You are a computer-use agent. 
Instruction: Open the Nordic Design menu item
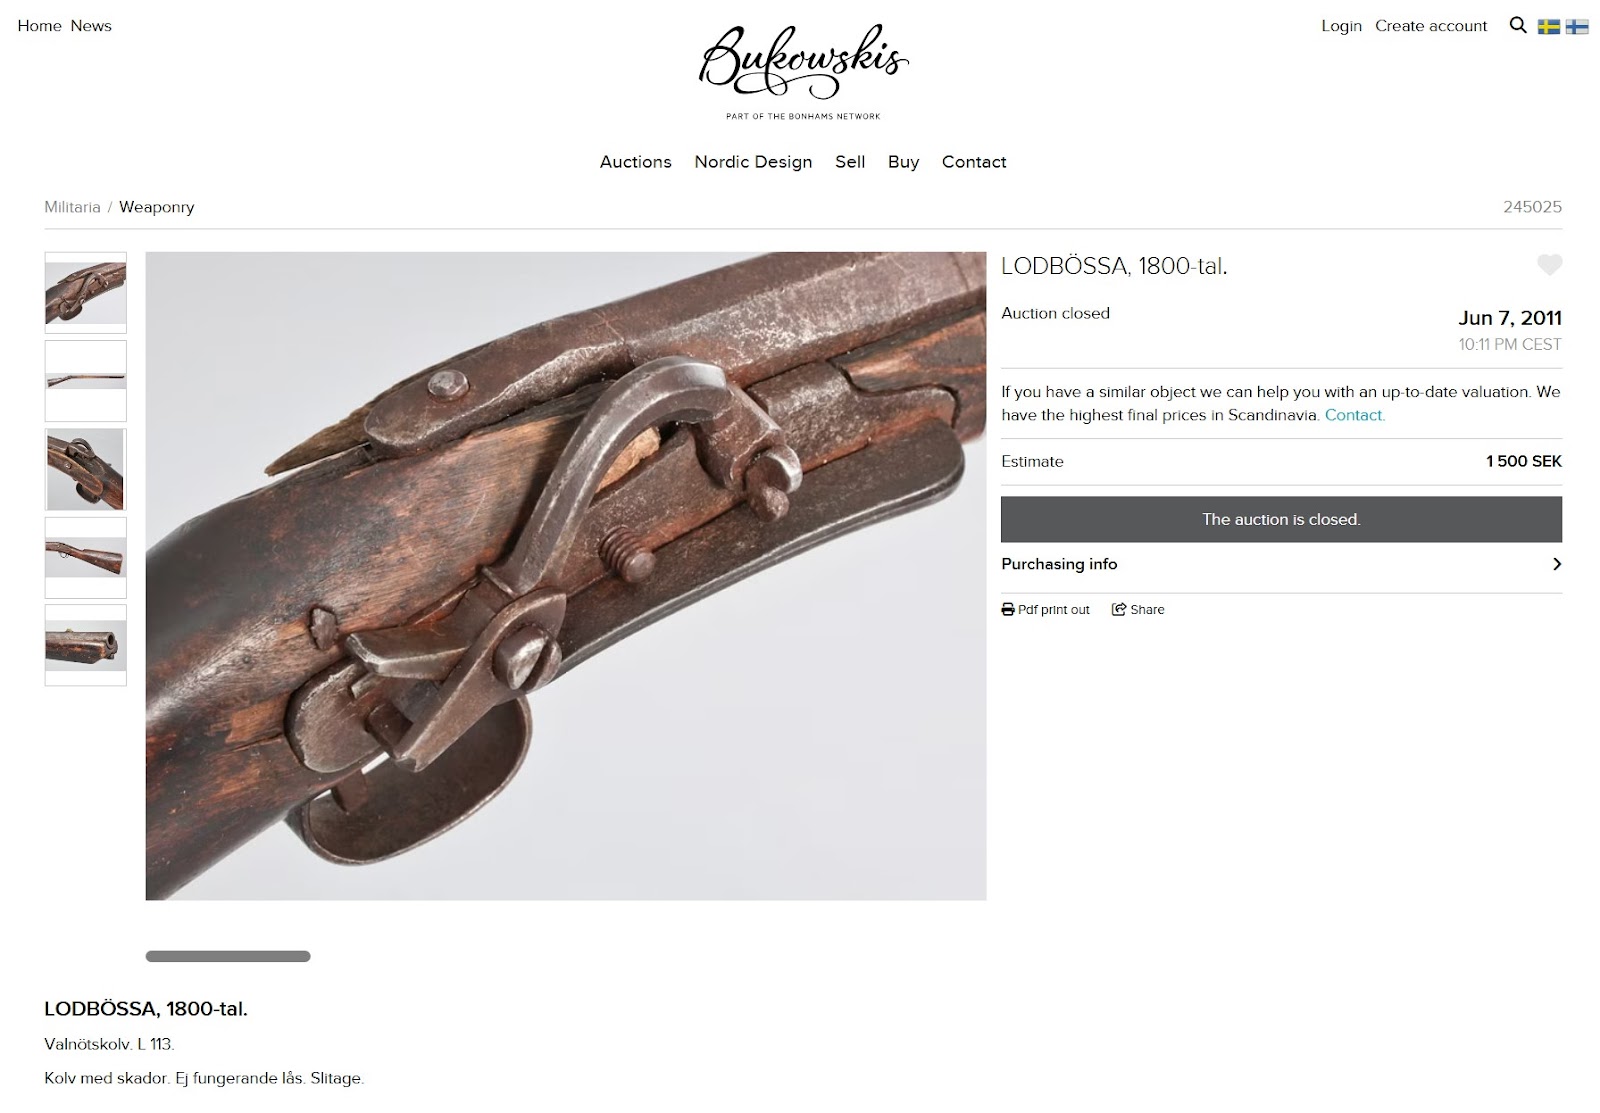[x=753, y=162]
